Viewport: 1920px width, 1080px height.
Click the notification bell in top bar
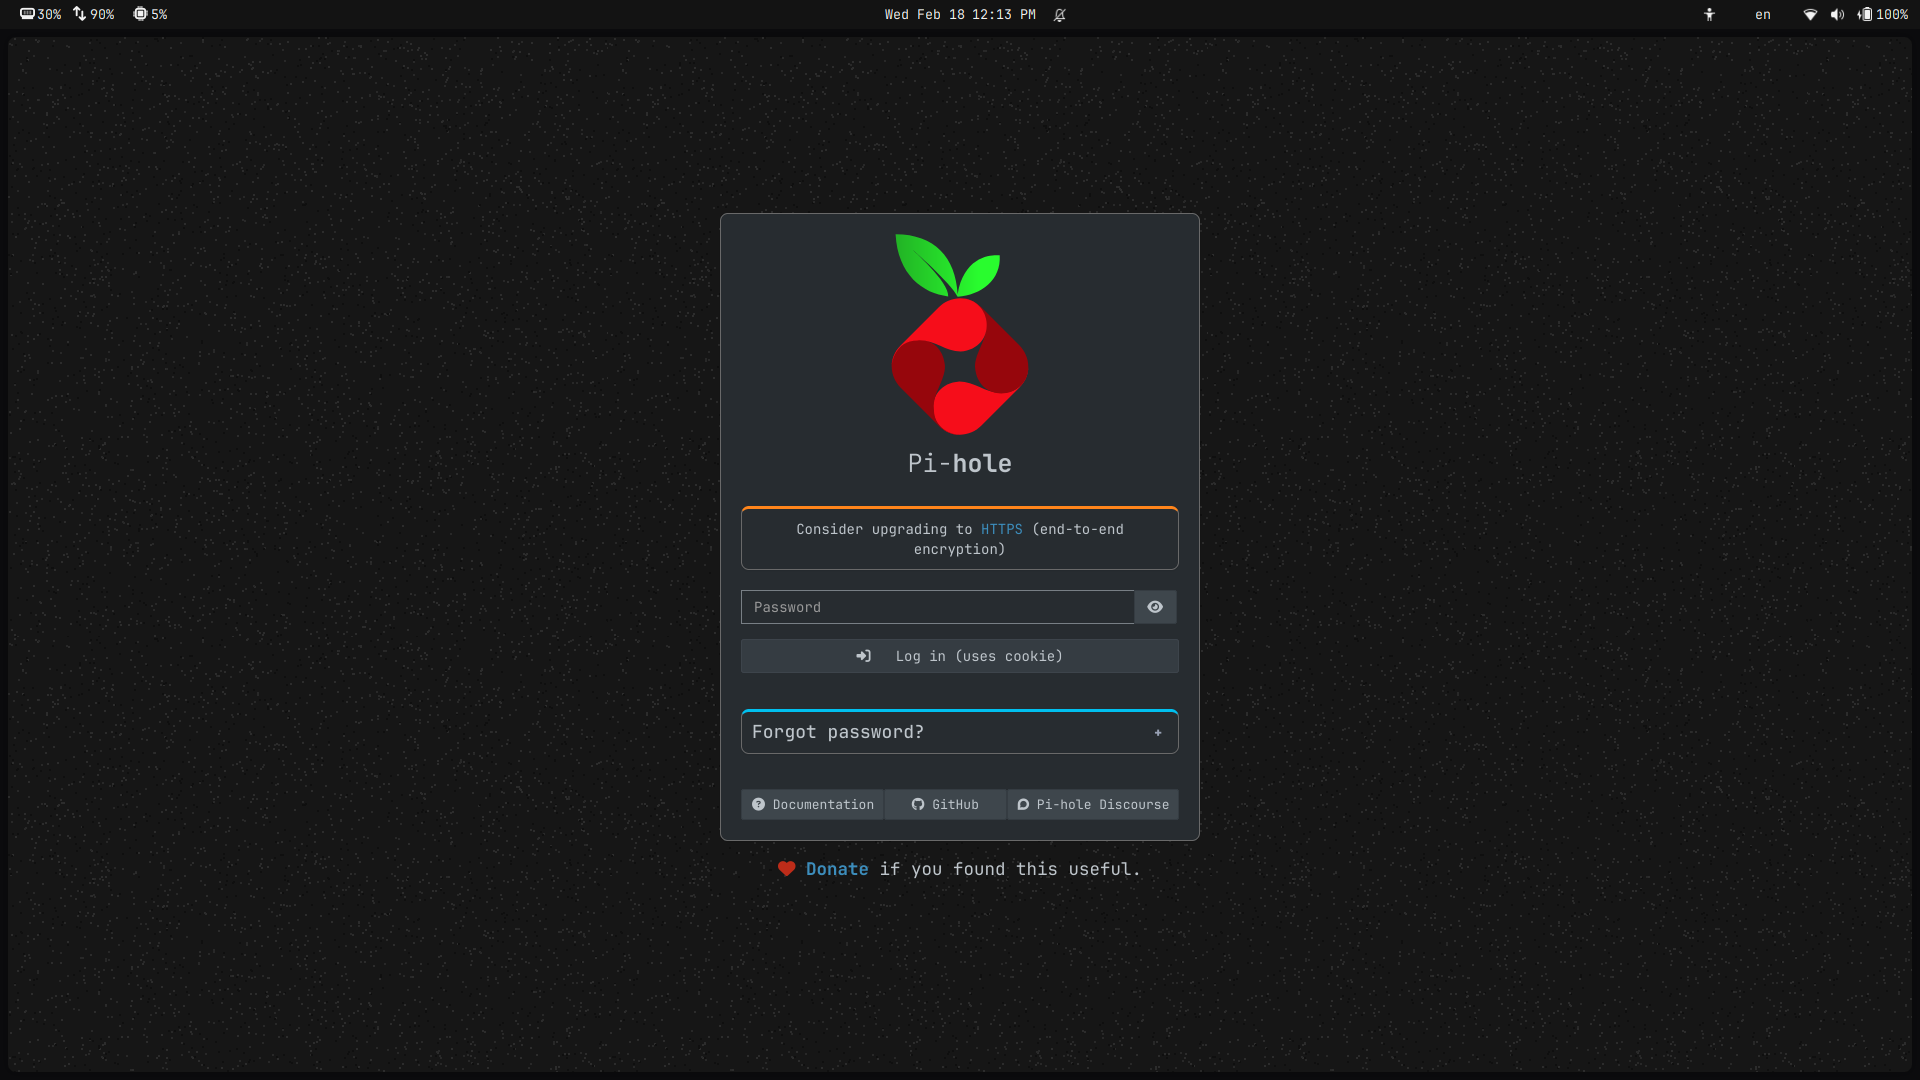click(1060, 15)
